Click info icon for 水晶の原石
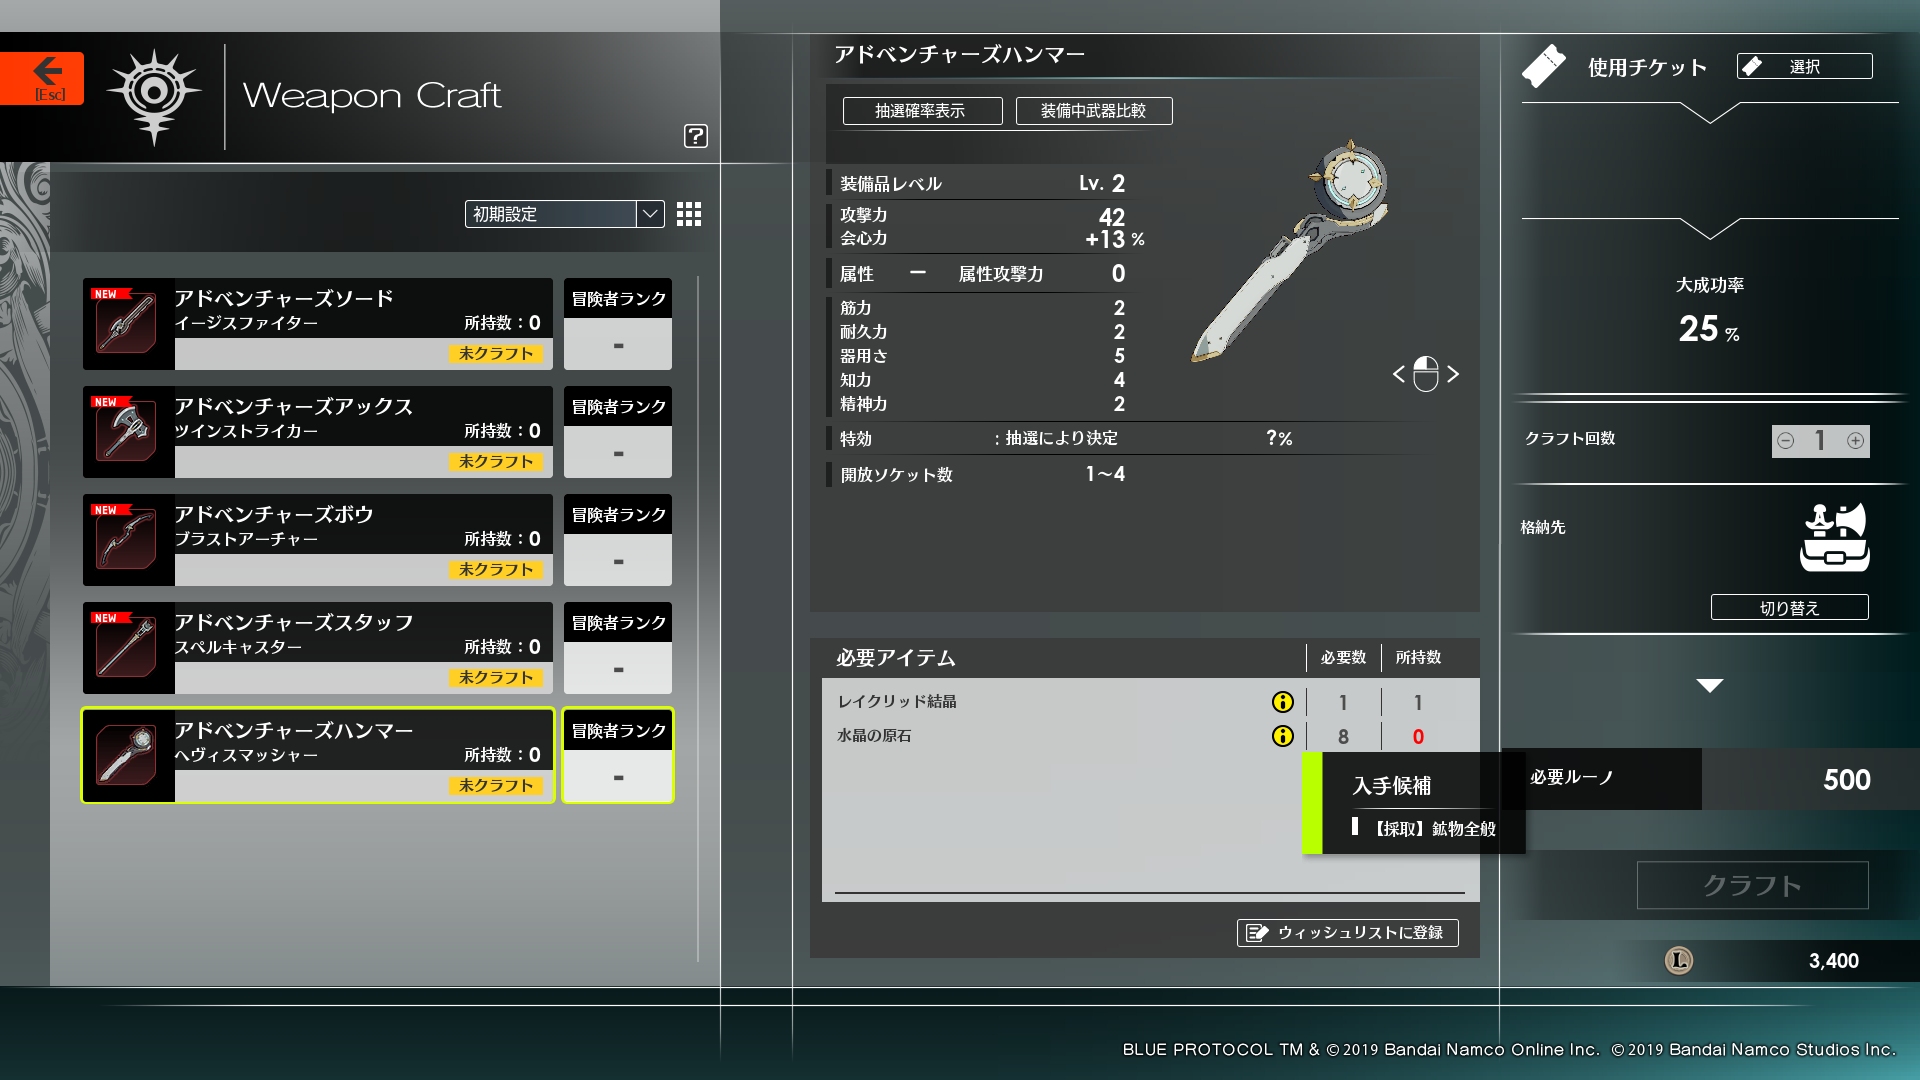Viewport: 1920px width, 1080px height. pos(1282,736)
